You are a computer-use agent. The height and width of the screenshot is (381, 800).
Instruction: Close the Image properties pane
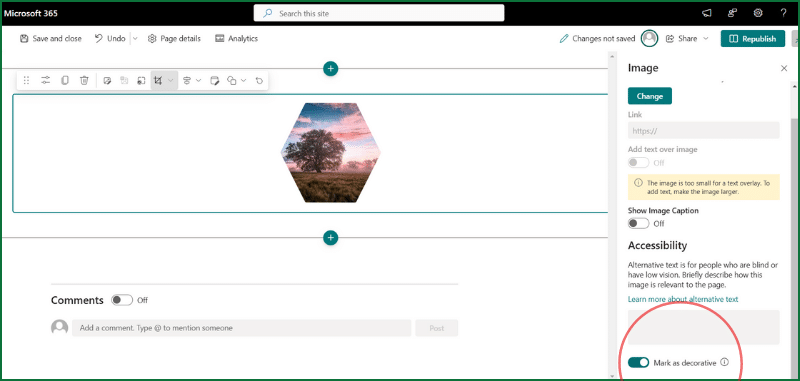(784, 68)
